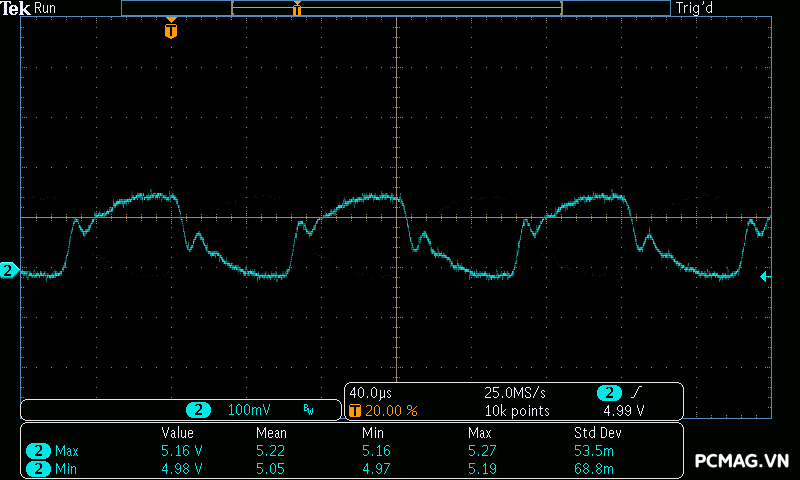
Task: Click the orange trigger position T marker
Action: (x=171, y=30)
